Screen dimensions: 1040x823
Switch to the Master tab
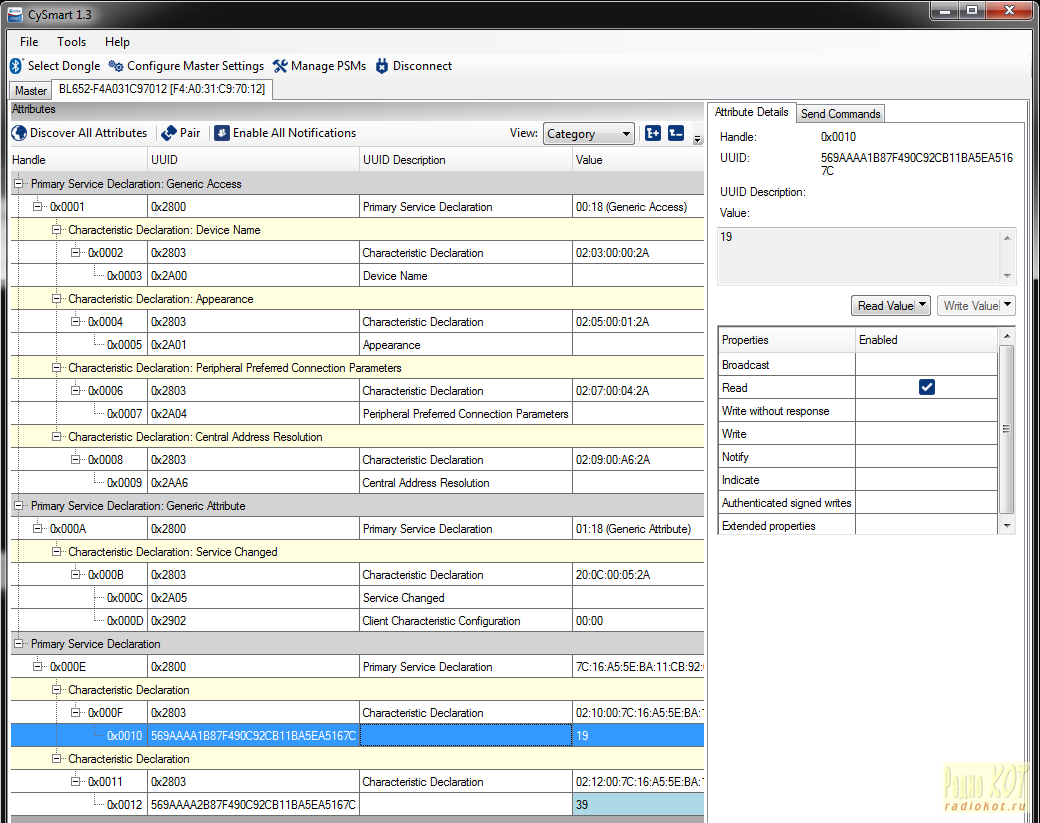pyautogui.click(x=31, y=91)
